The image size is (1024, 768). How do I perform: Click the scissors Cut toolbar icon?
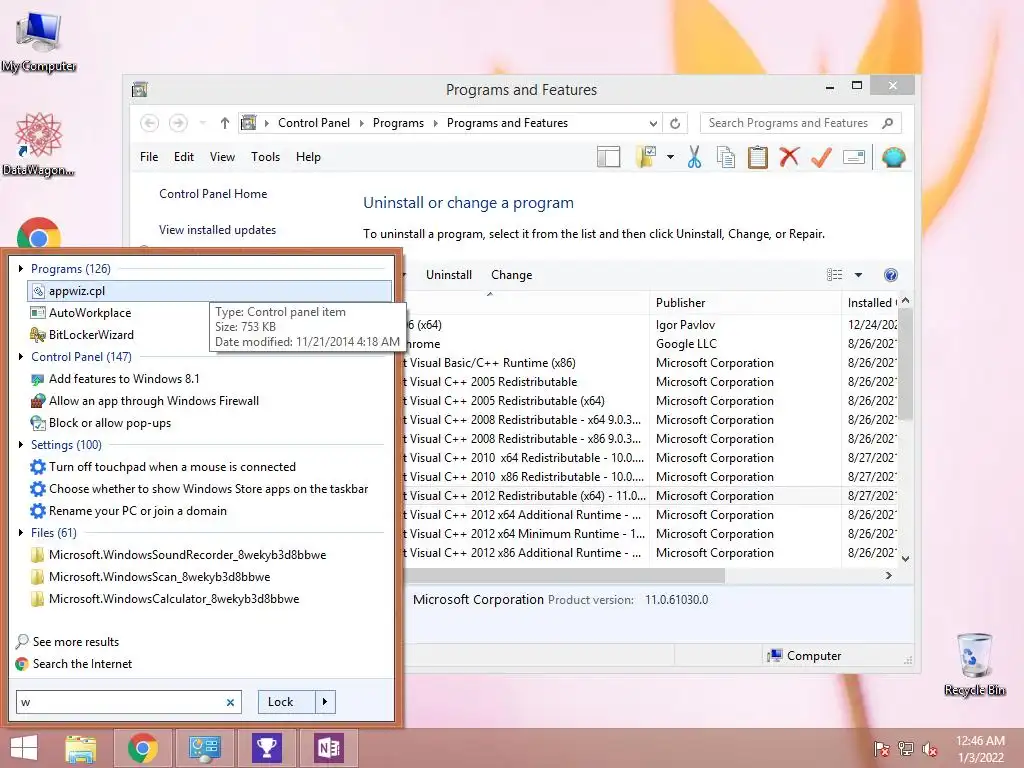pyautogui.click(x=694, y=157)
